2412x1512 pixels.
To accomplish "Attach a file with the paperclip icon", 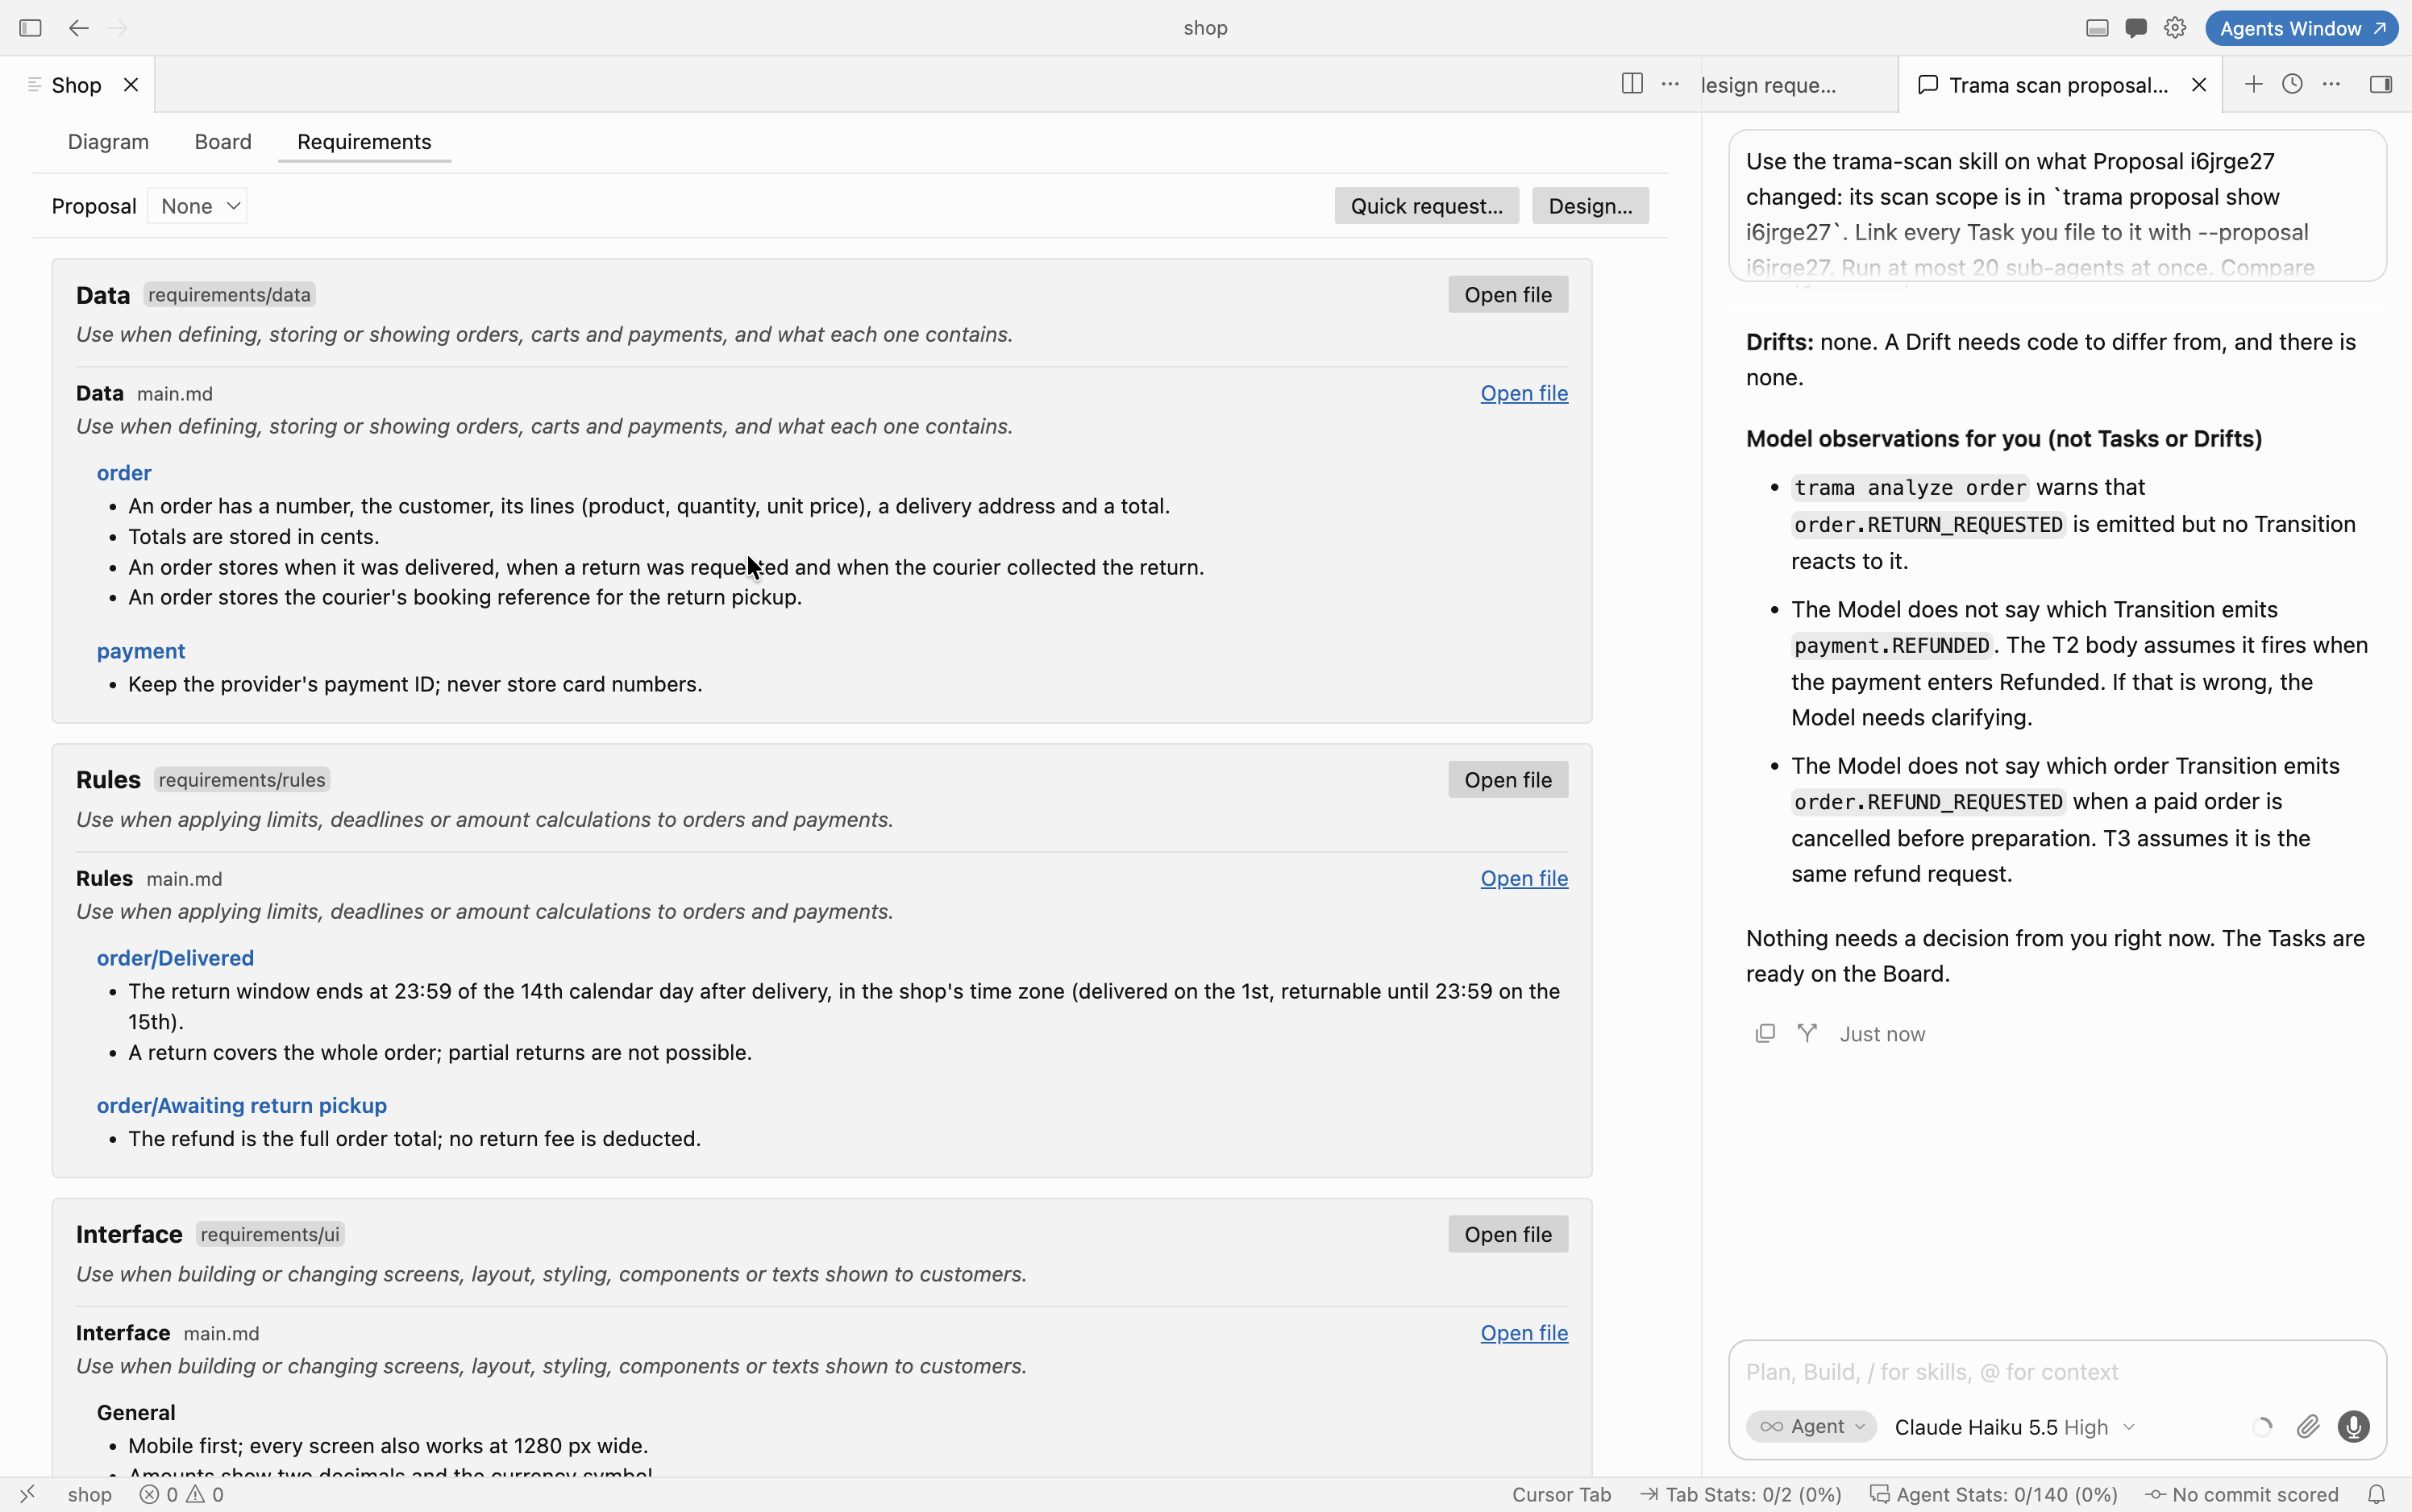I will tap(2308, 1427).
